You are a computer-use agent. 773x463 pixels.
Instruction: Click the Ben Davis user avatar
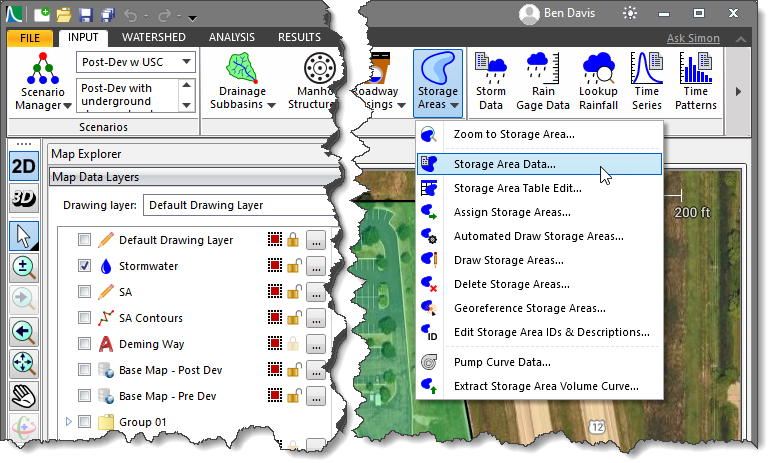pyautogui.click(x=529, y=14)
